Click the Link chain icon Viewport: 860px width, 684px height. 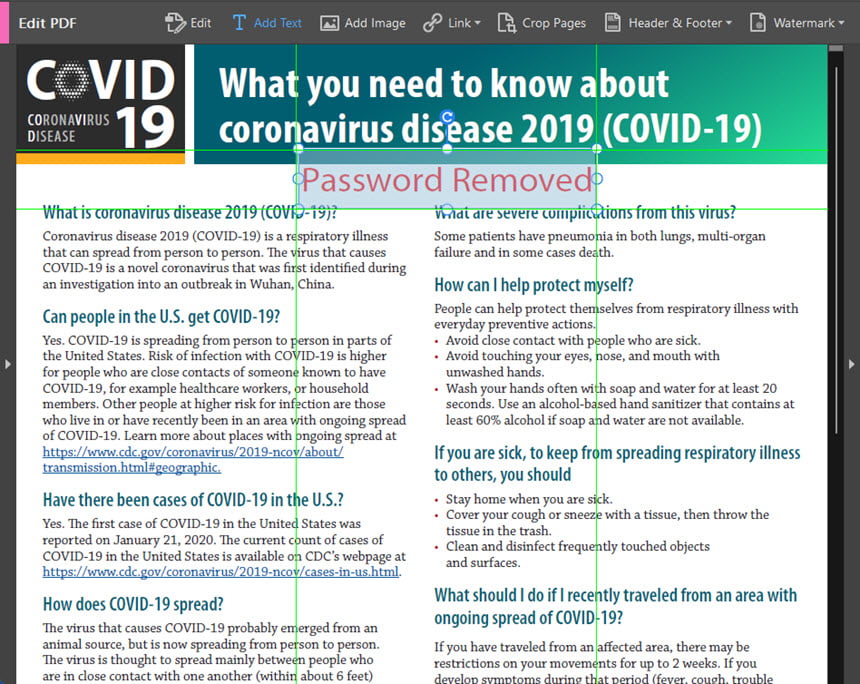[432, 23]
